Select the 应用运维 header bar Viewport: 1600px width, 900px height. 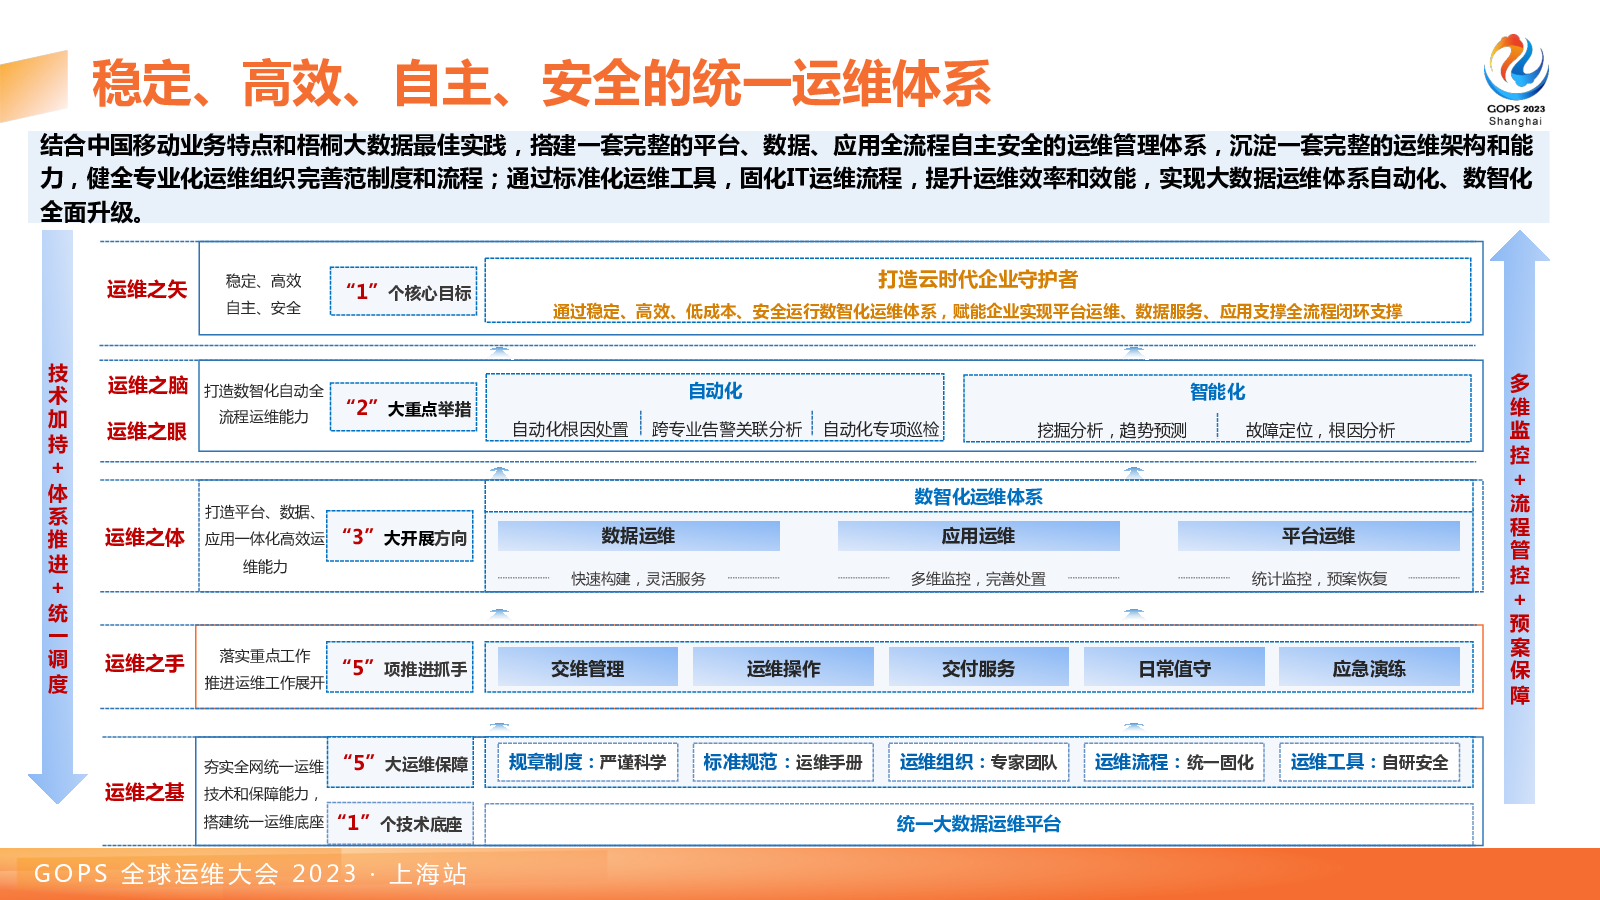(978, 536)
